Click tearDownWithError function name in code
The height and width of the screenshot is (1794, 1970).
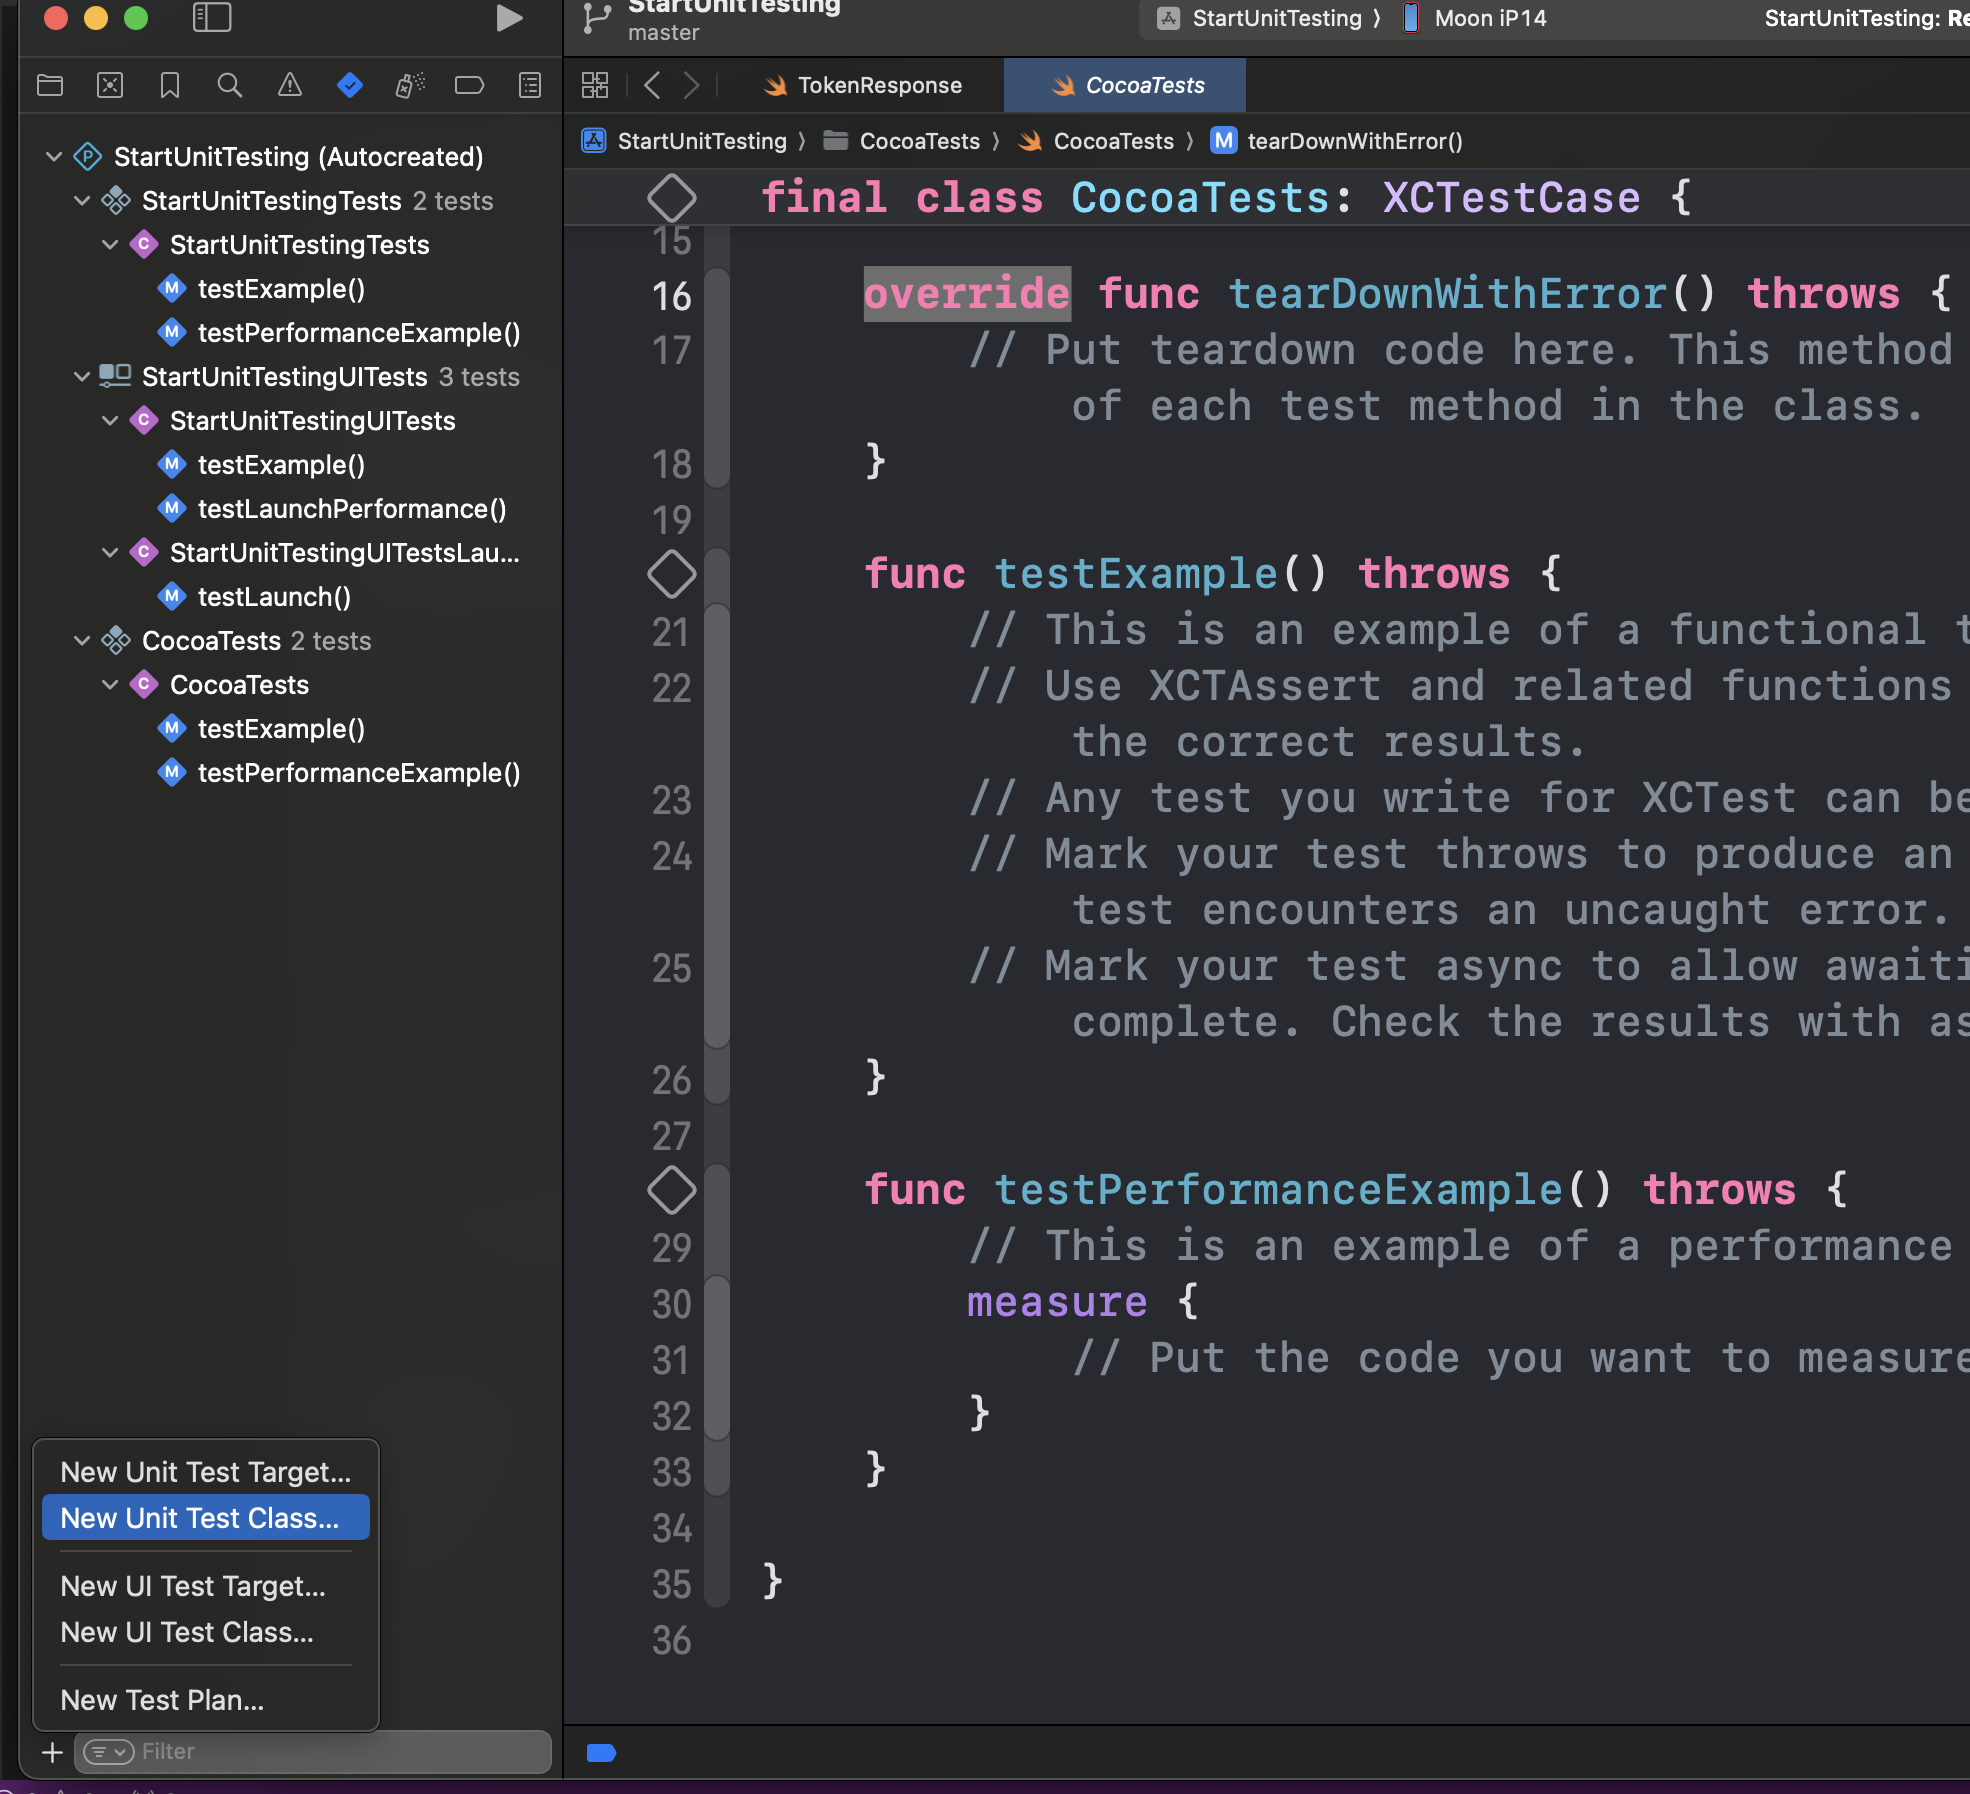[1447, 294]
